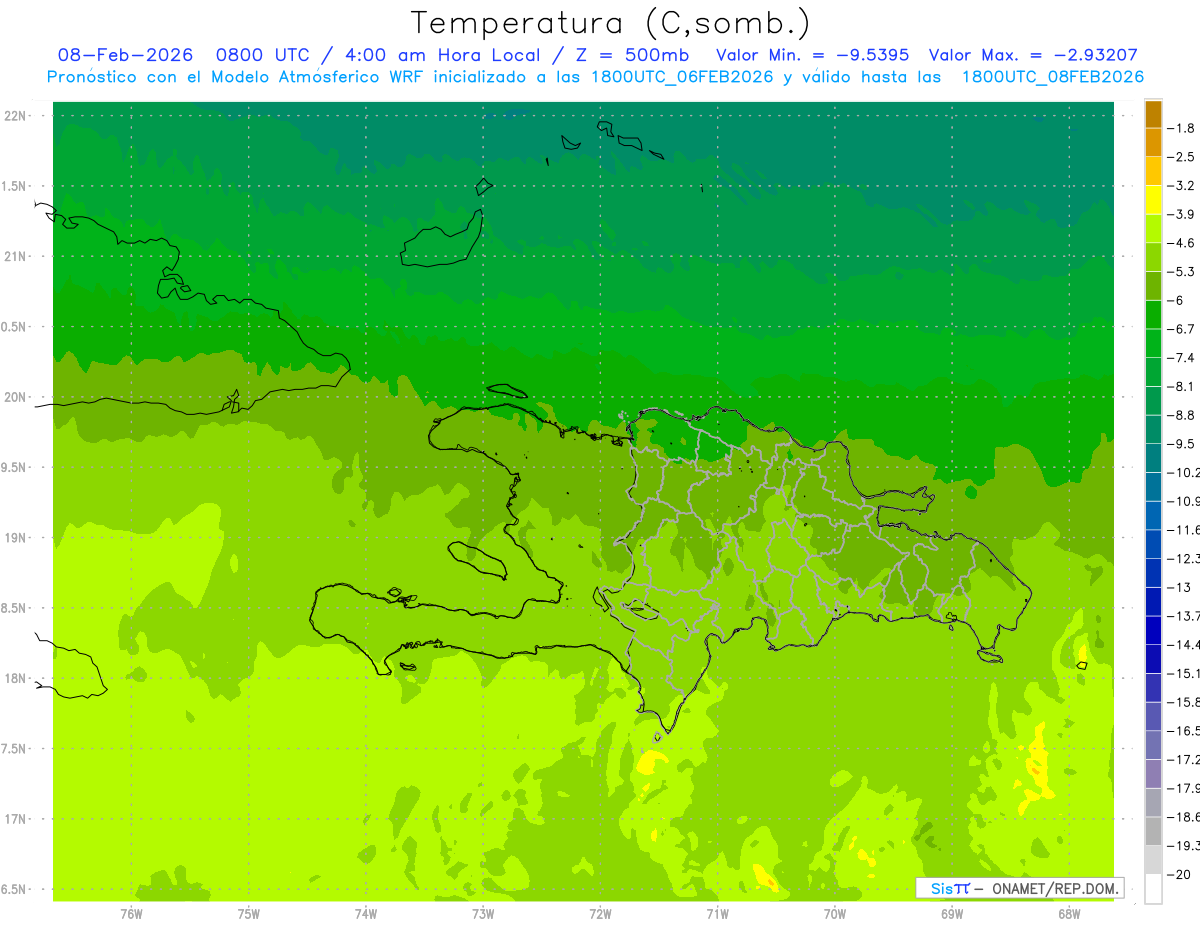1200x927 pixels.
Task: Click the legend value '-6.7'
Action: pos(1182,329)
